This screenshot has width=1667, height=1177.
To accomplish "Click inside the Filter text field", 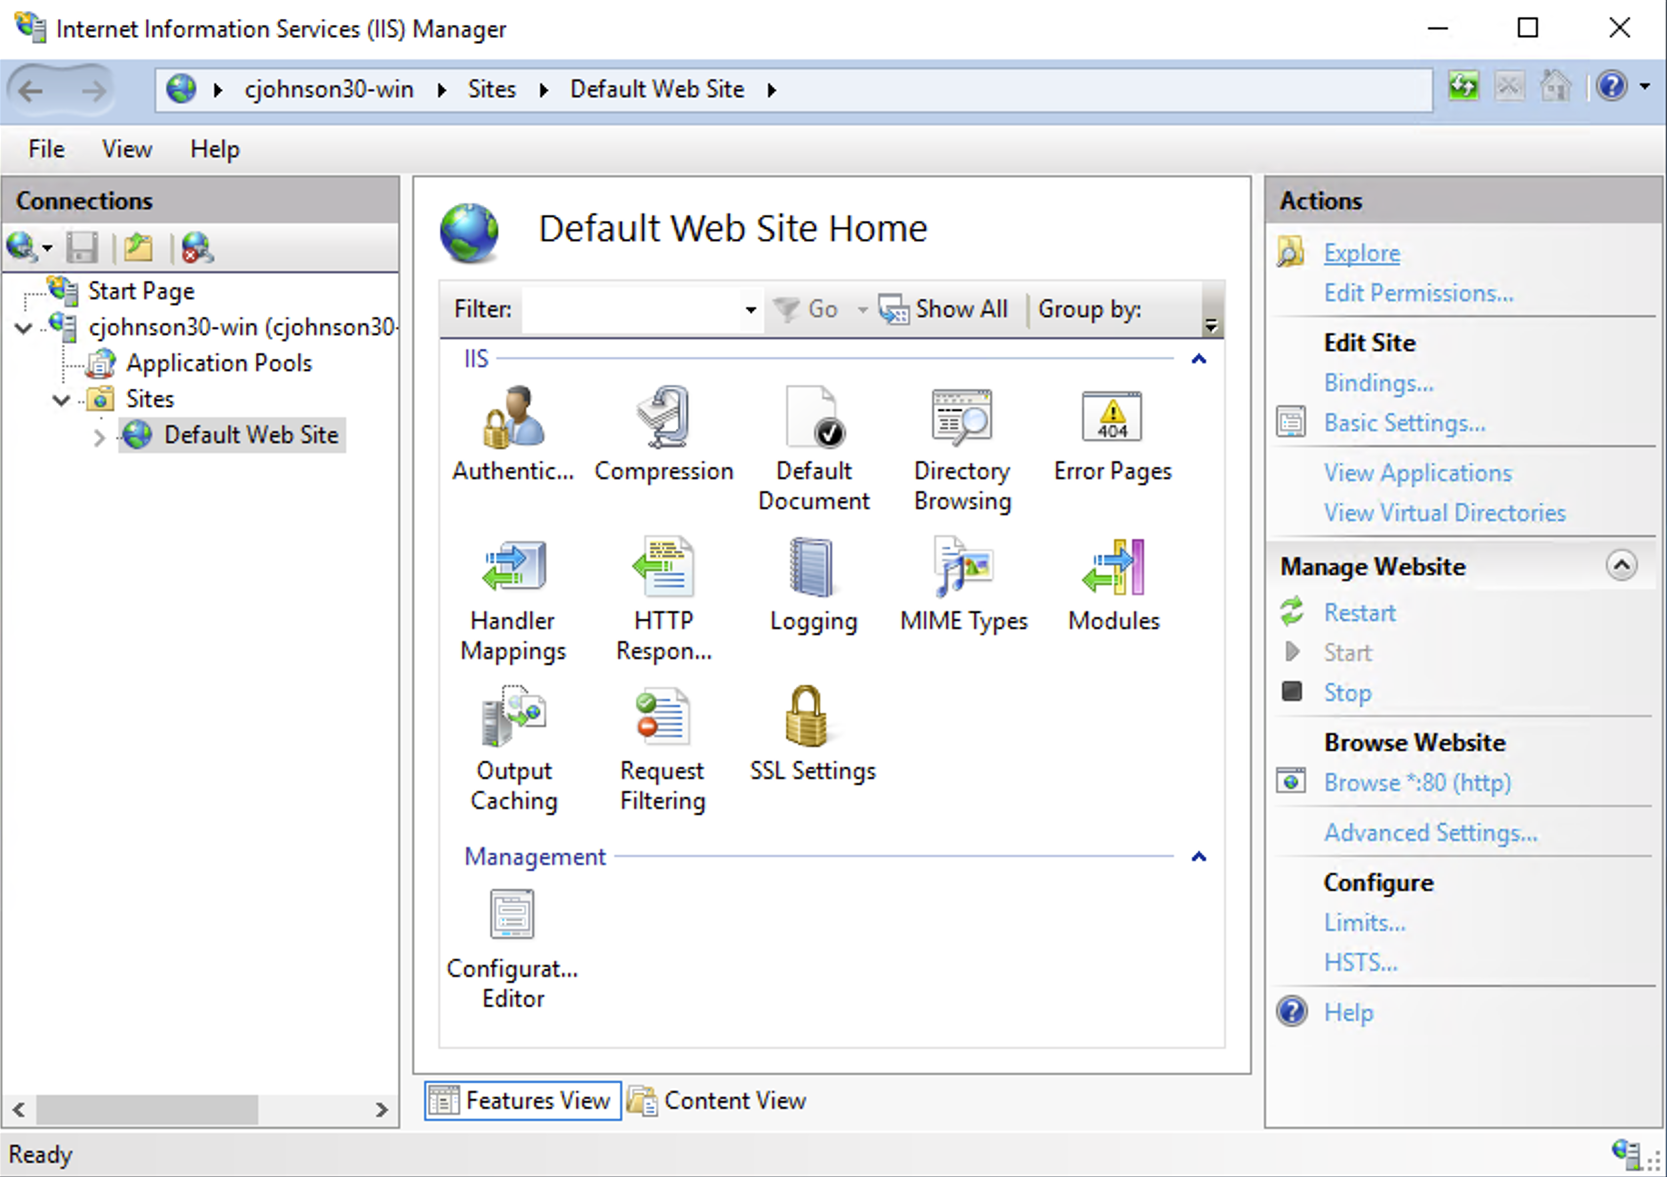I will point(632,310).
